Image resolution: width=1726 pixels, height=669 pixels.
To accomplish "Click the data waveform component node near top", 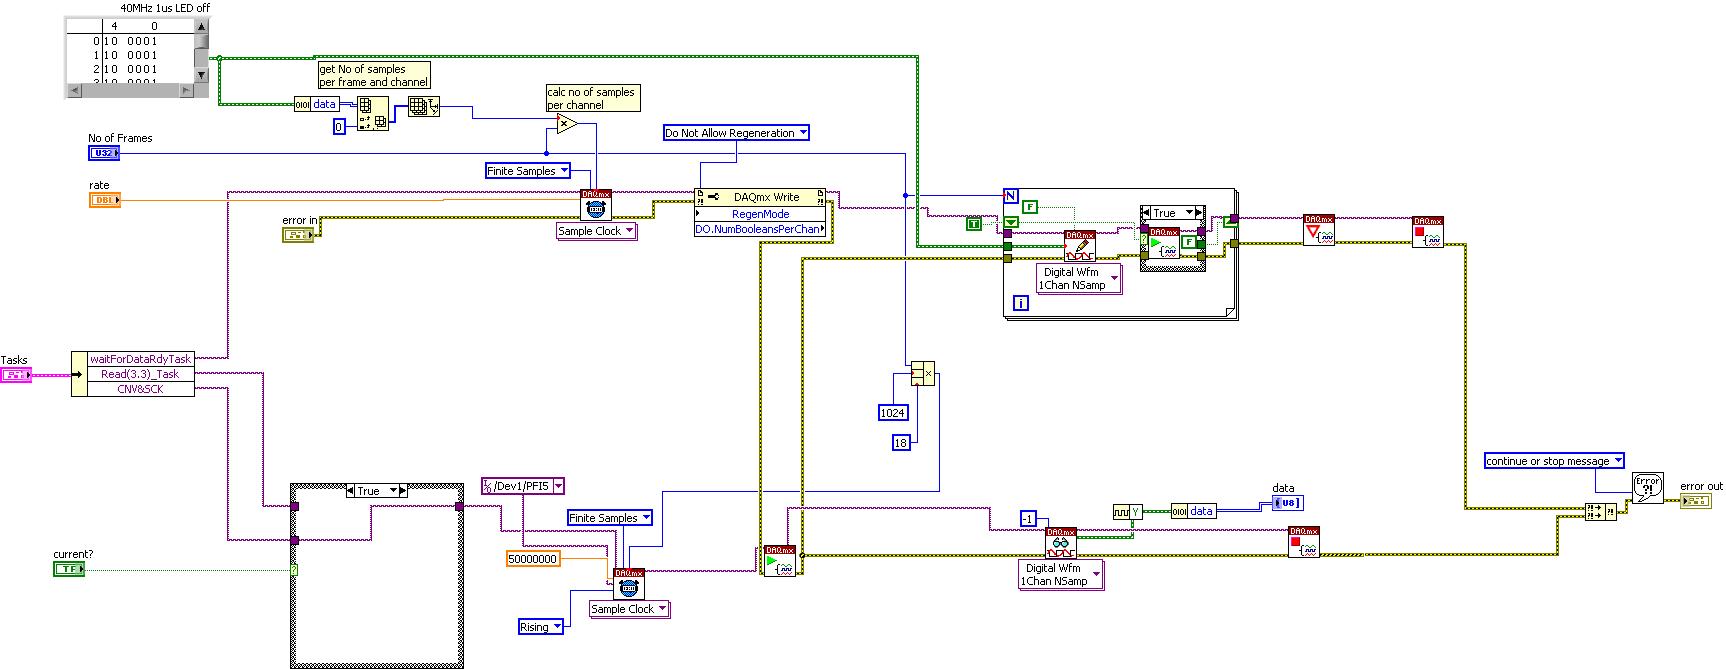I will point(317,104).
